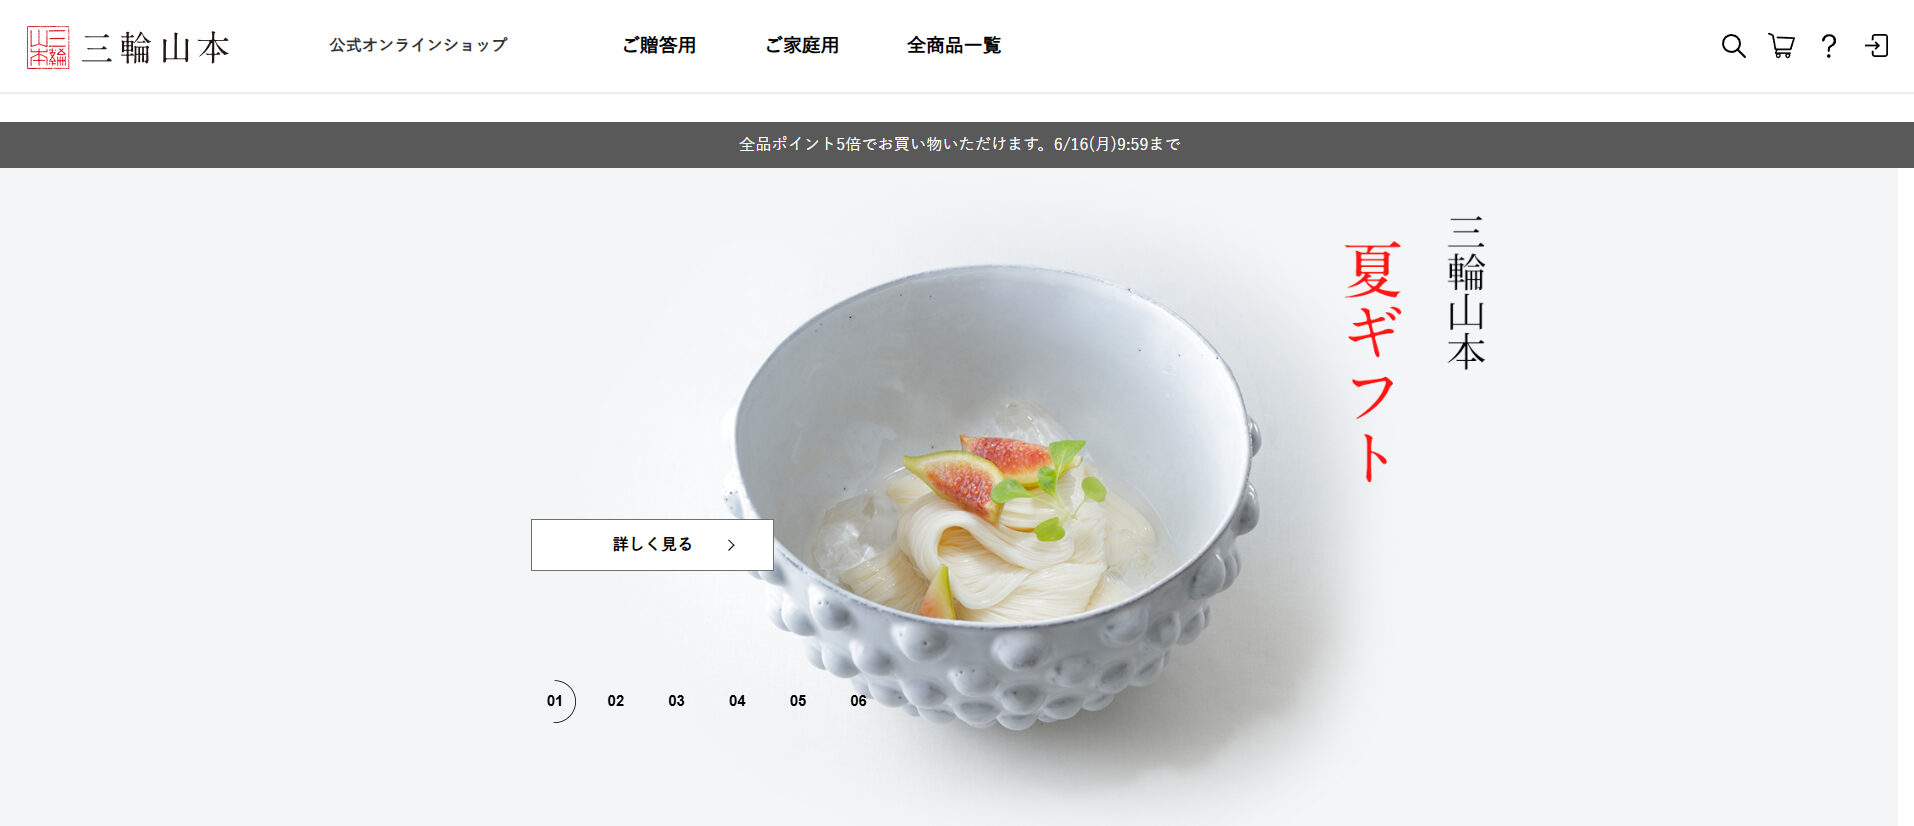Open the search magnifier icon
1914x826 pixels.
[1733, 46]
